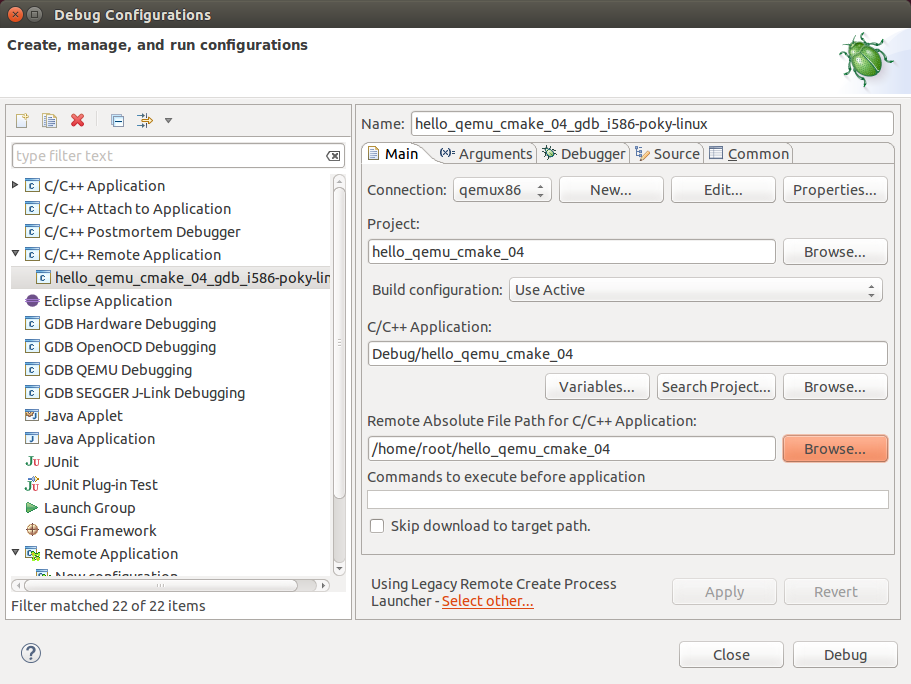Clear the filter text field icon
This screenshot has height=684, width=911.
(333, 156)
